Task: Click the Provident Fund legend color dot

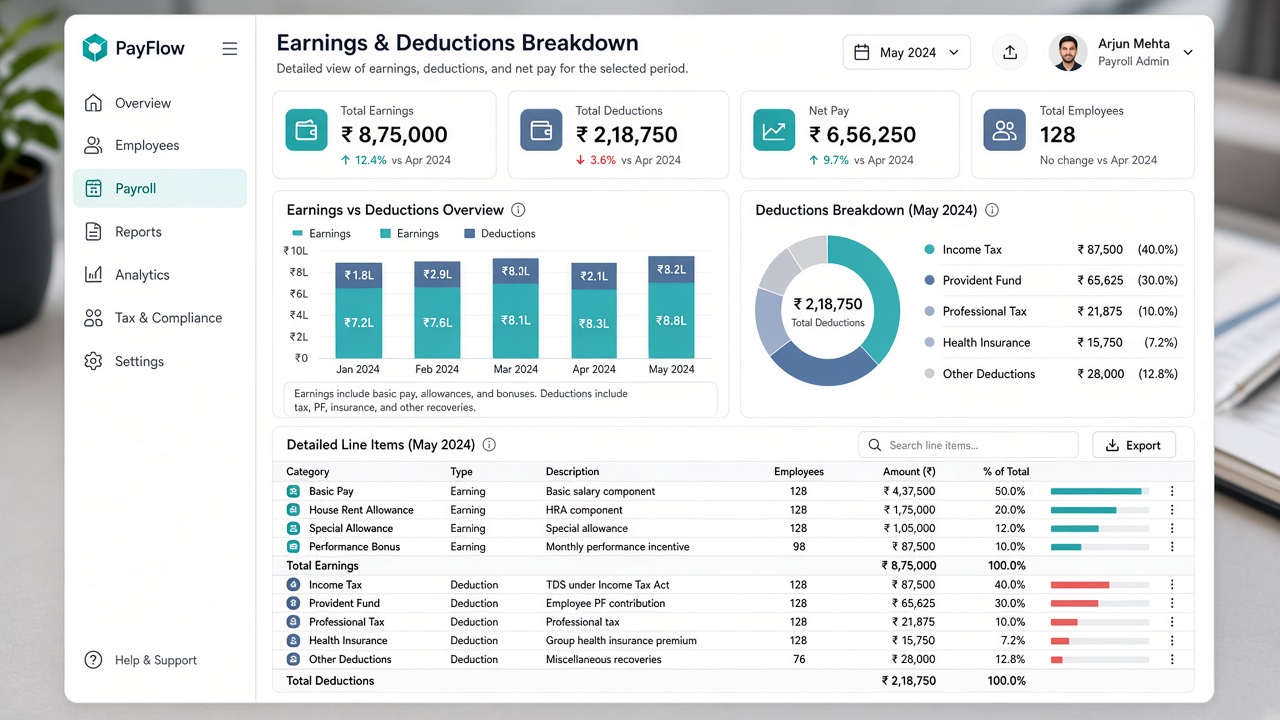Action: coord(930,281)
